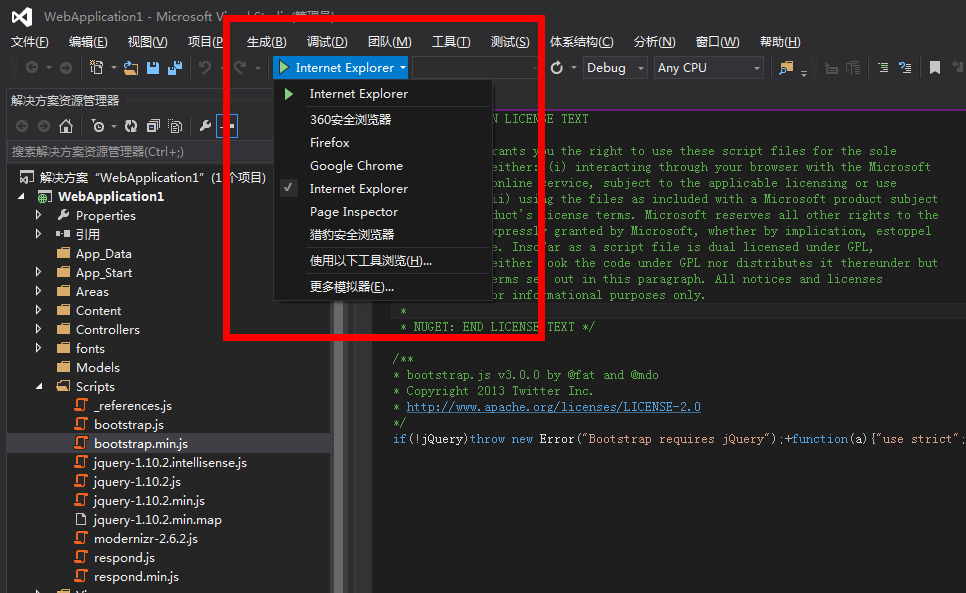This screenshot has height=593, width=966.
Task: Select the App_Data folder
Action: 104,254
